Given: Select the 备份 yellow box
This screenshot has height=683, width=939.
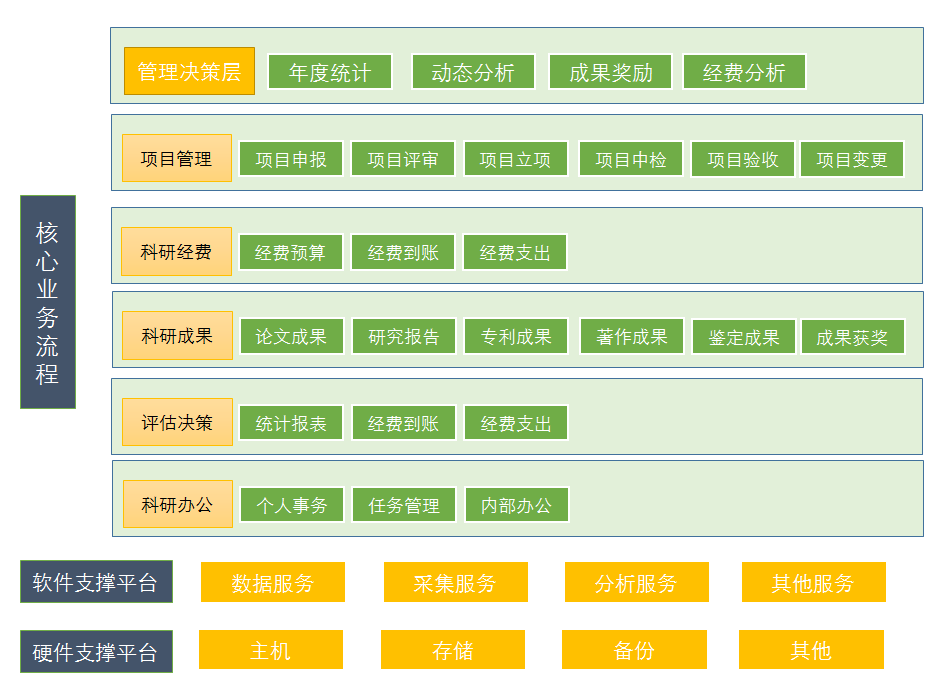Looking at the screenshot, I should pos(634,651).
